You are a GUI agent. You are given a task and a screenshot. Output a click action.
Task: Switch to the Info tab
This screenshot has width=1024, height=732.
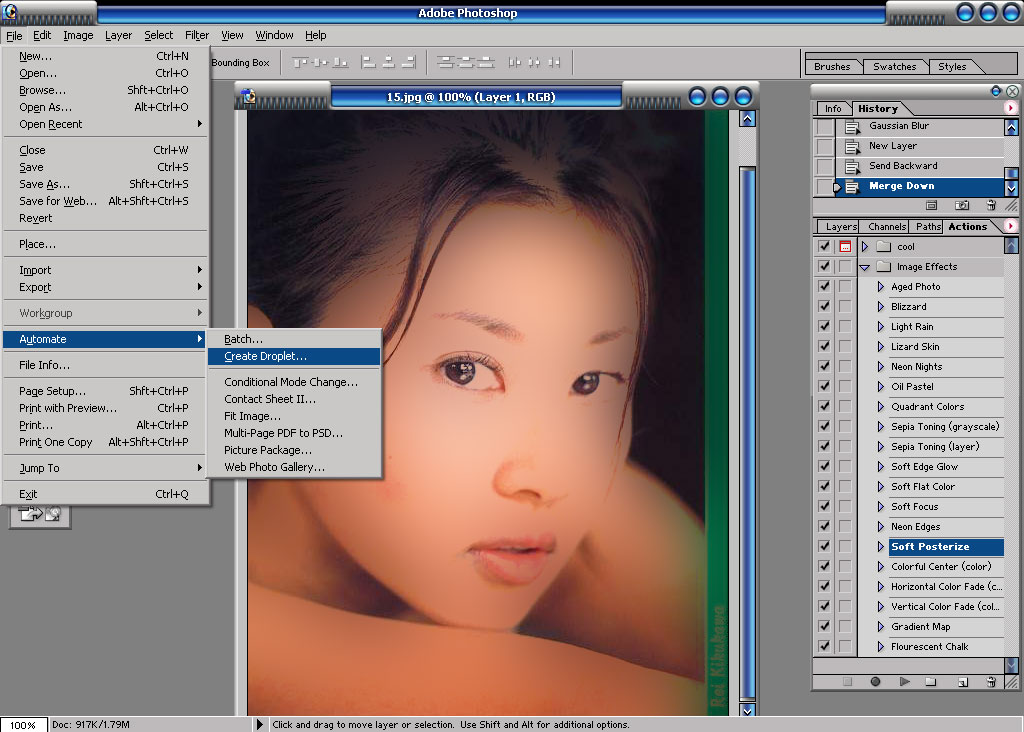coord(833,108)
